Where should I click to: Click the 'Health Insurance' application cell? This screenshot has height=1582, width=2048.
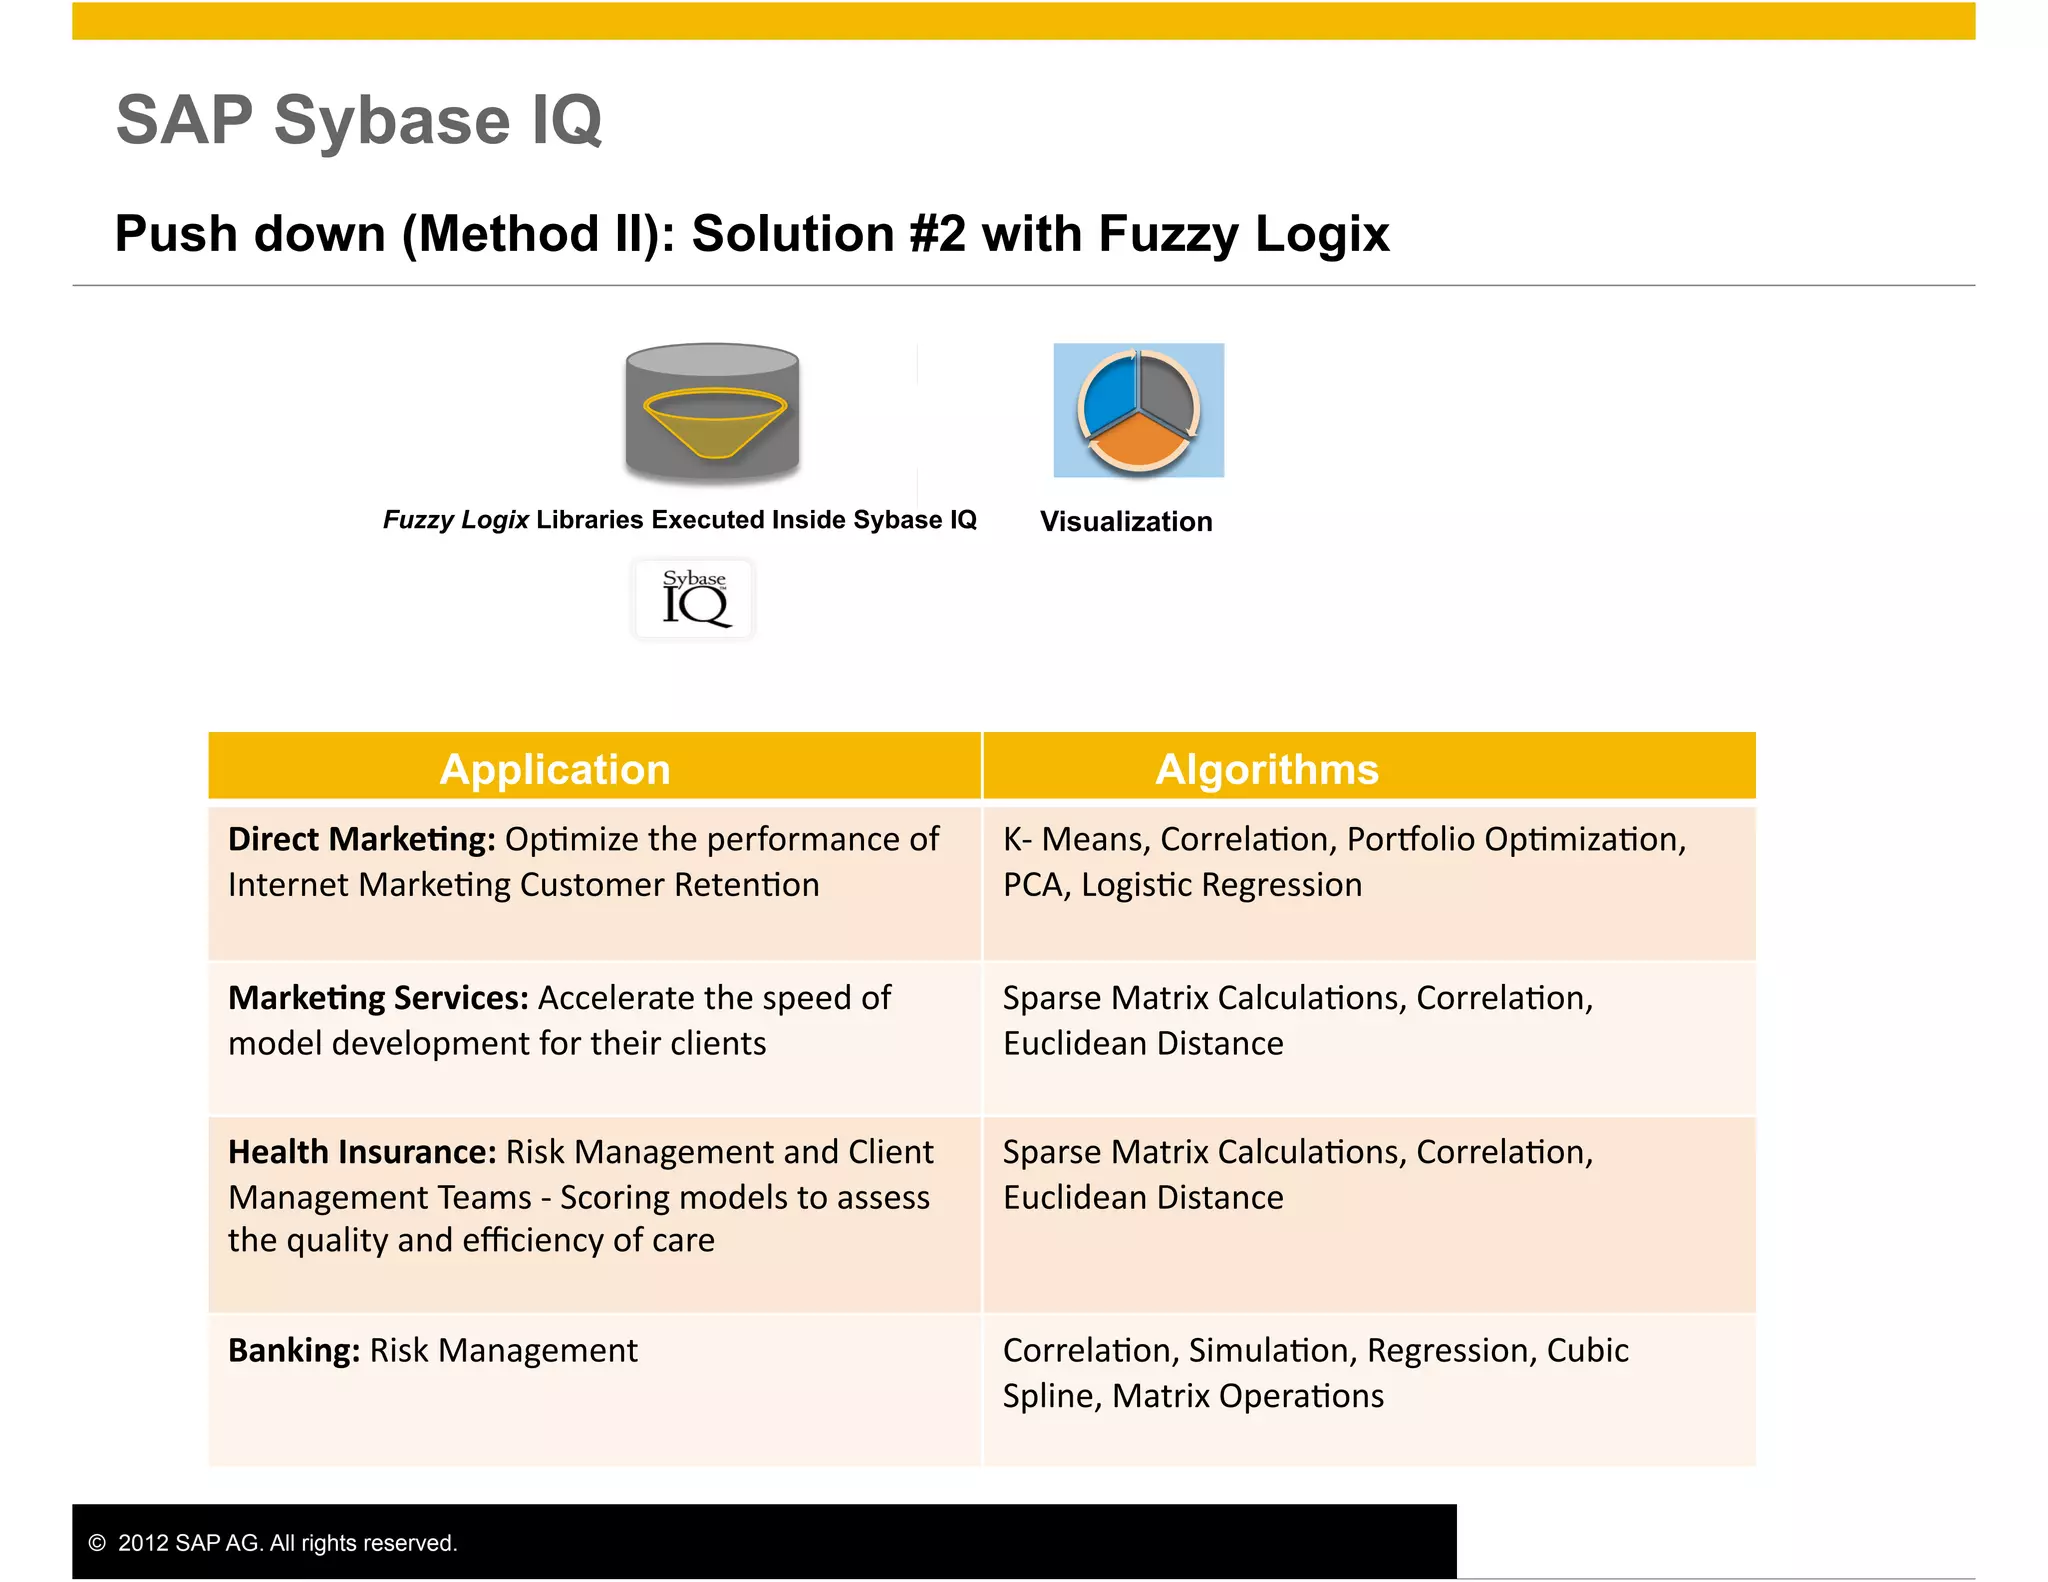(594, 1215)
